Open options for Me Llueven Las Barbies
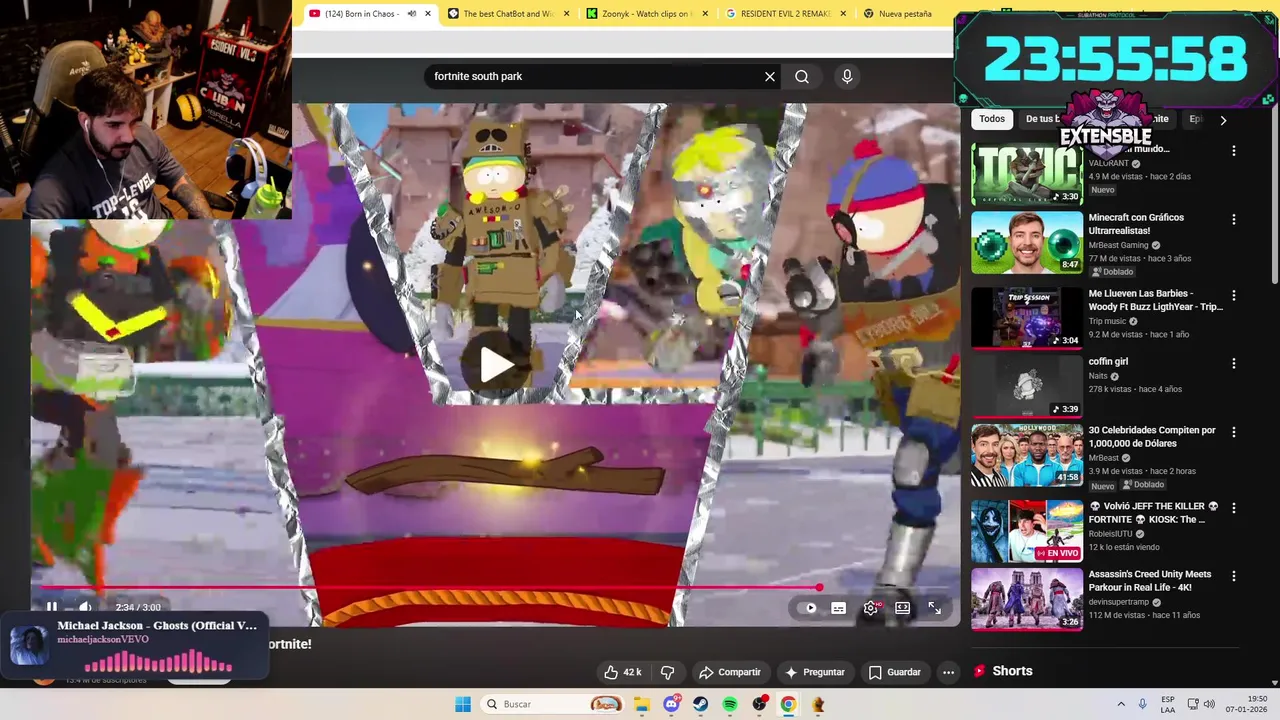 (x=1233, y=296)
